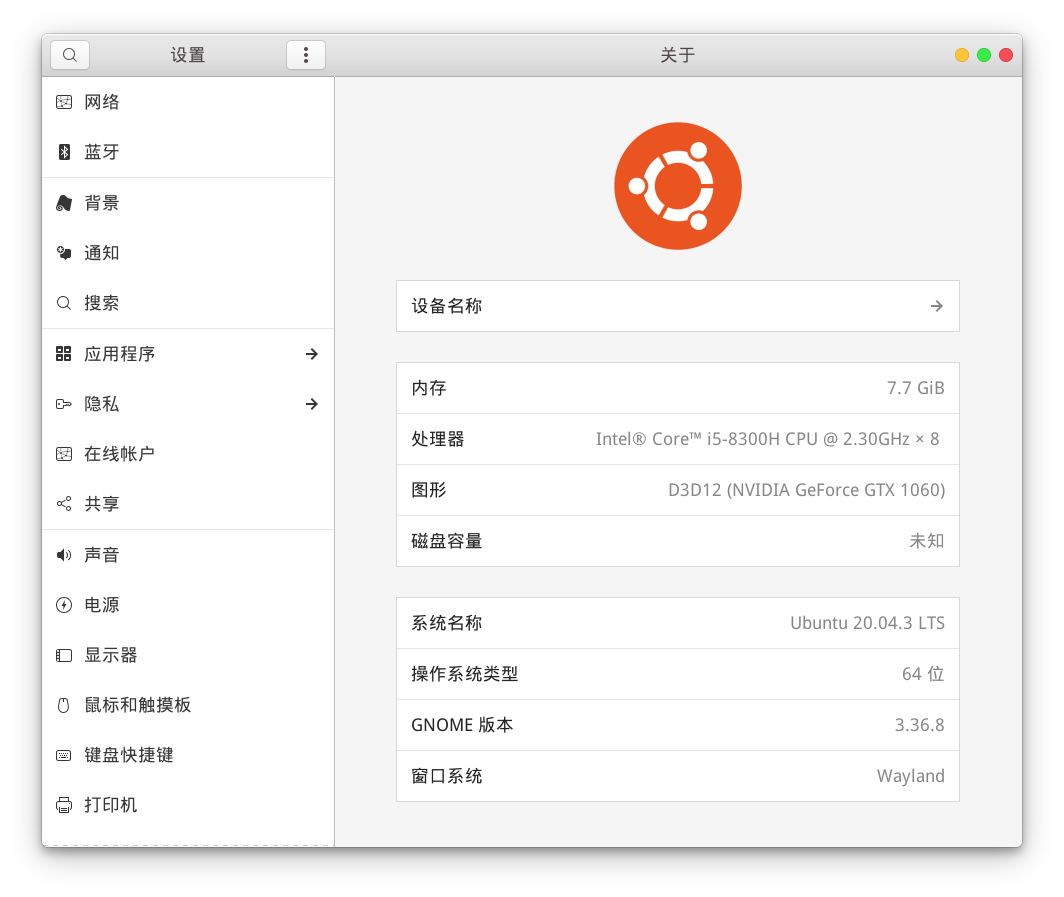The width and height of the screenshot is (1064, 897).
Task: Click the 处理器 label
Action: click(438, 439)
